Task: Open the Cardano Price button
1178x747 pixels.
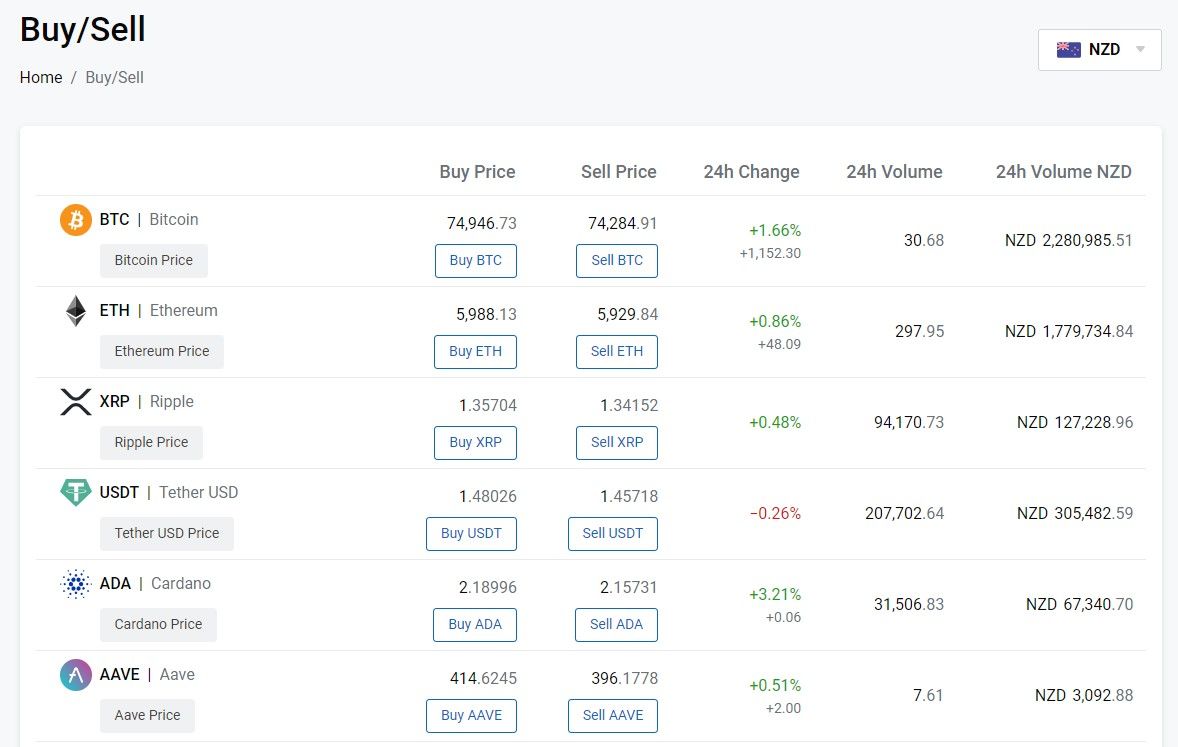Action: (x=159, y=625)
